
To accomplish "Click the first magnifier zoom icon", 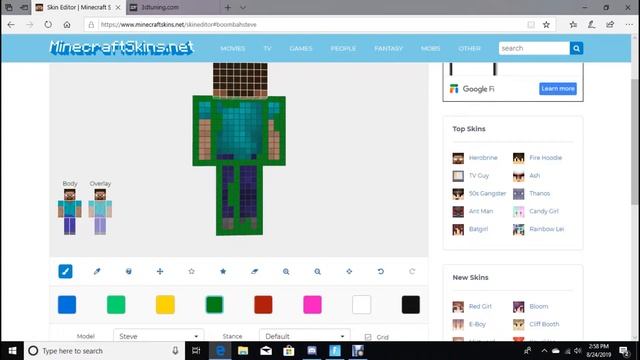I will point(286,271).
